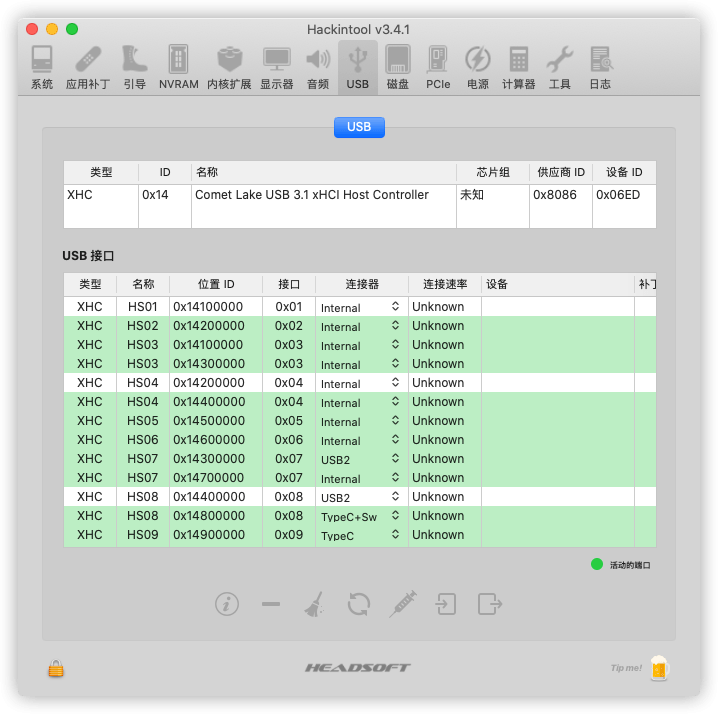Click the 芯片组 column header

[x=493, y=172]
